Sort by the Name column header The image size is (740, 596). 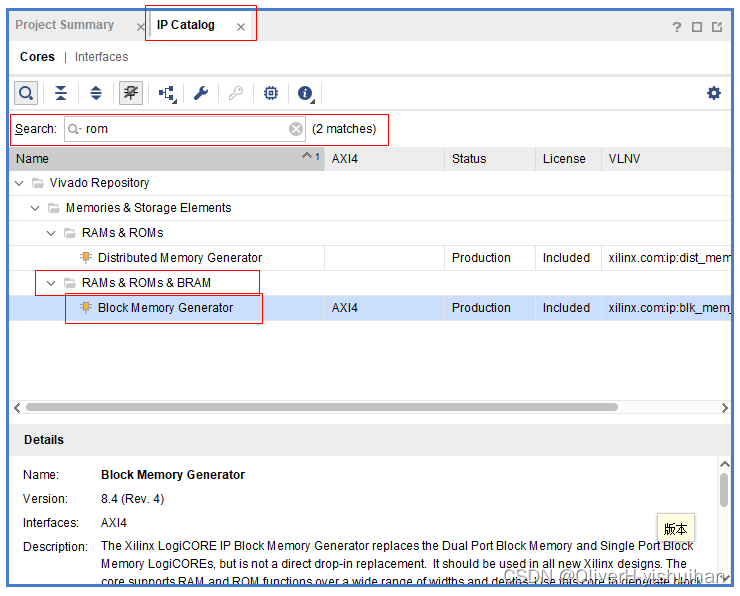[x=167, y=159]
